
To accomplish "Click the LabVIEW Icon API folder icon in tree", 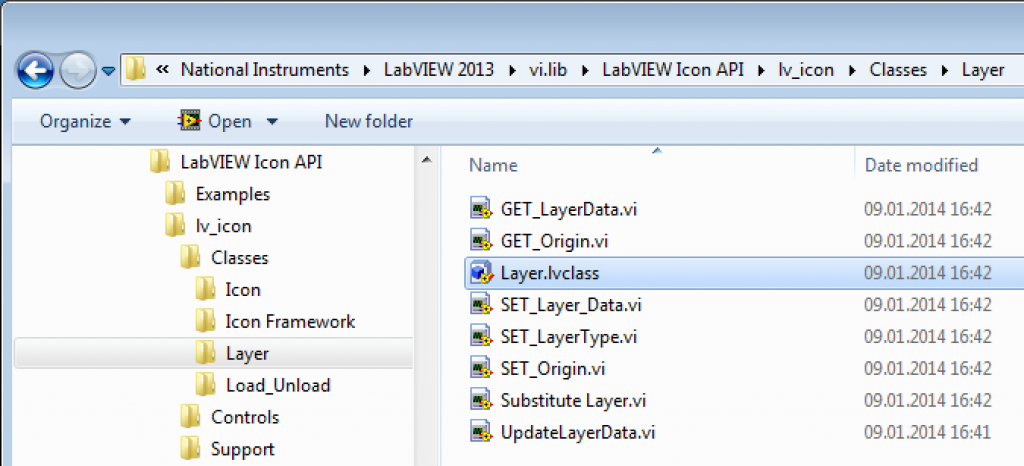I will coord(159,161).
